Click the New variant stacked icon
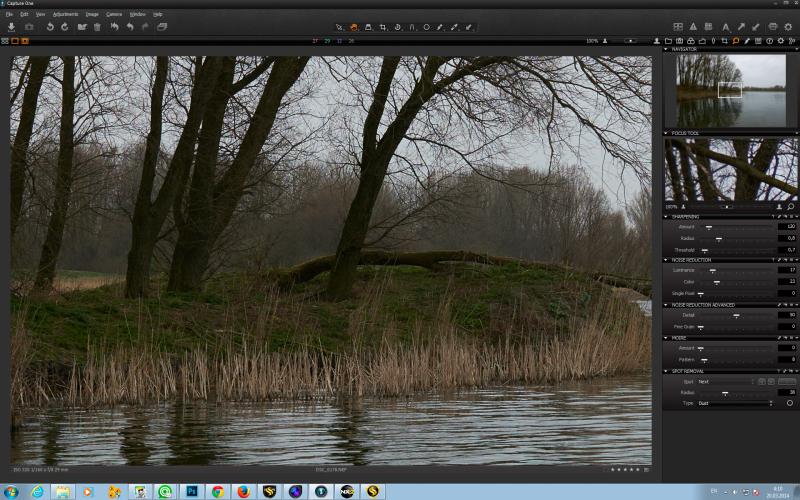The image size is (800, 500). point(162,27)
